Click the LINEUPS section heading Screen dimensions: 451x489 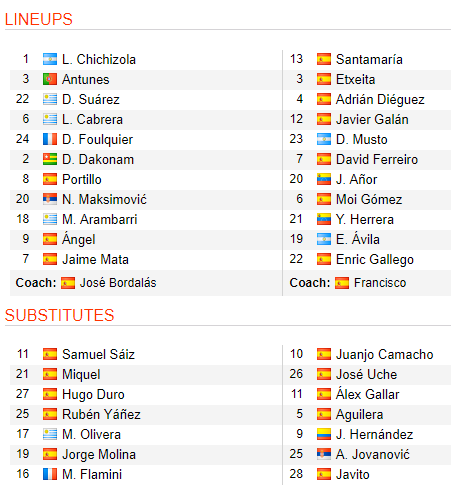click(x=39, y=19)
